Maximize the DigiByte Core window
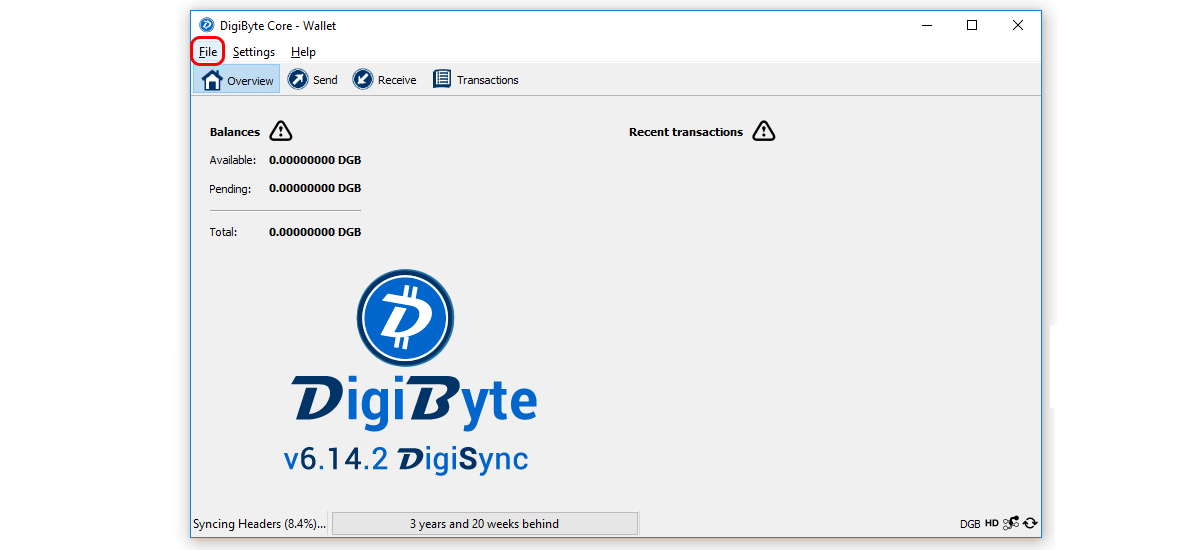 pos(972,25)
